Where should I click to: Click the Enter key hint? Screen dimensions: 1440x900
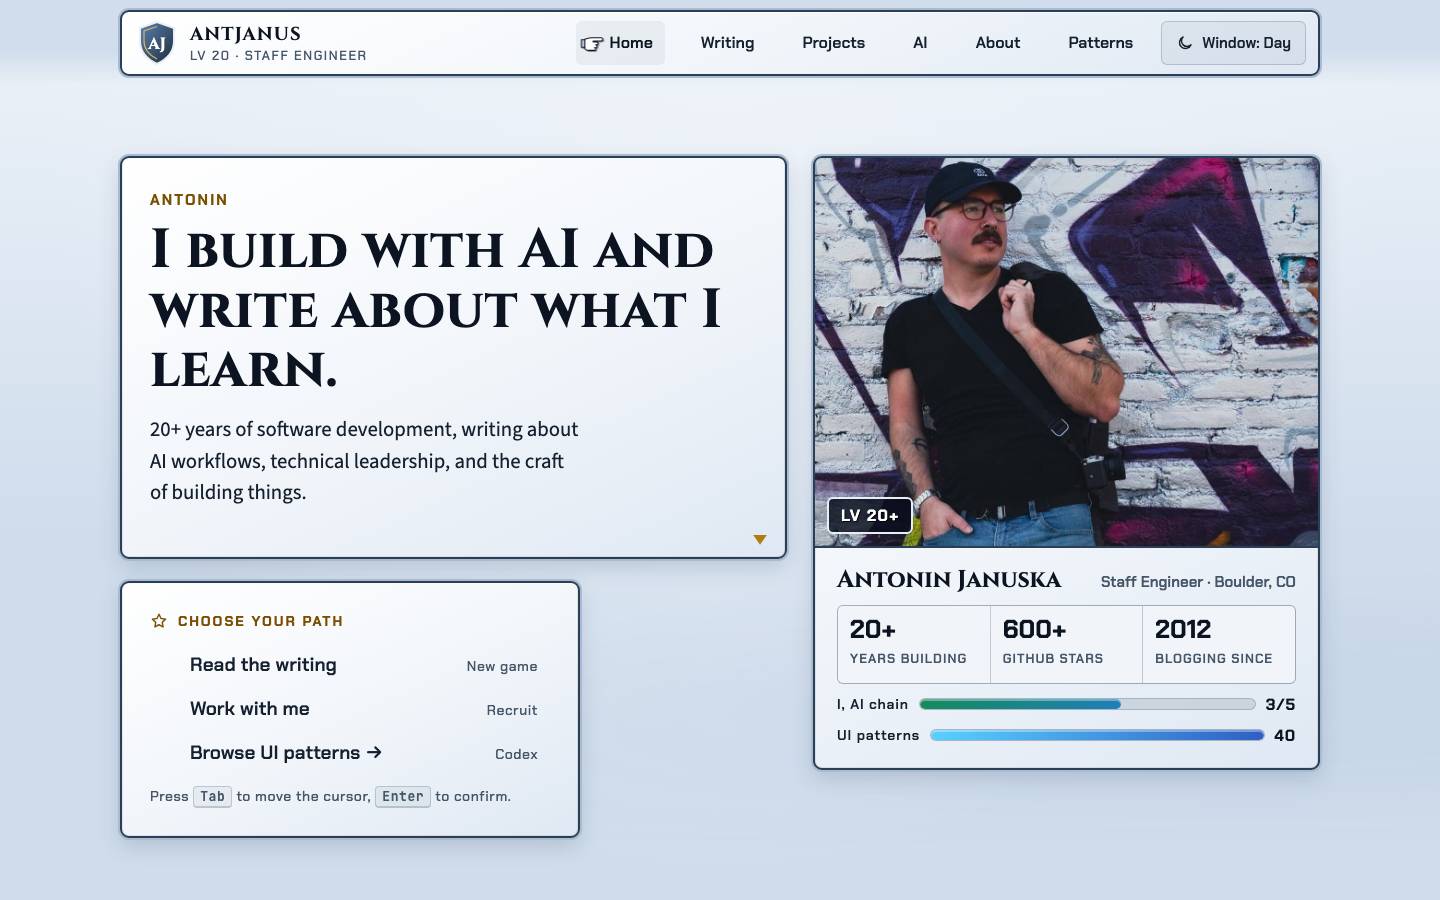pyautogui.click(x=403, y=797)
